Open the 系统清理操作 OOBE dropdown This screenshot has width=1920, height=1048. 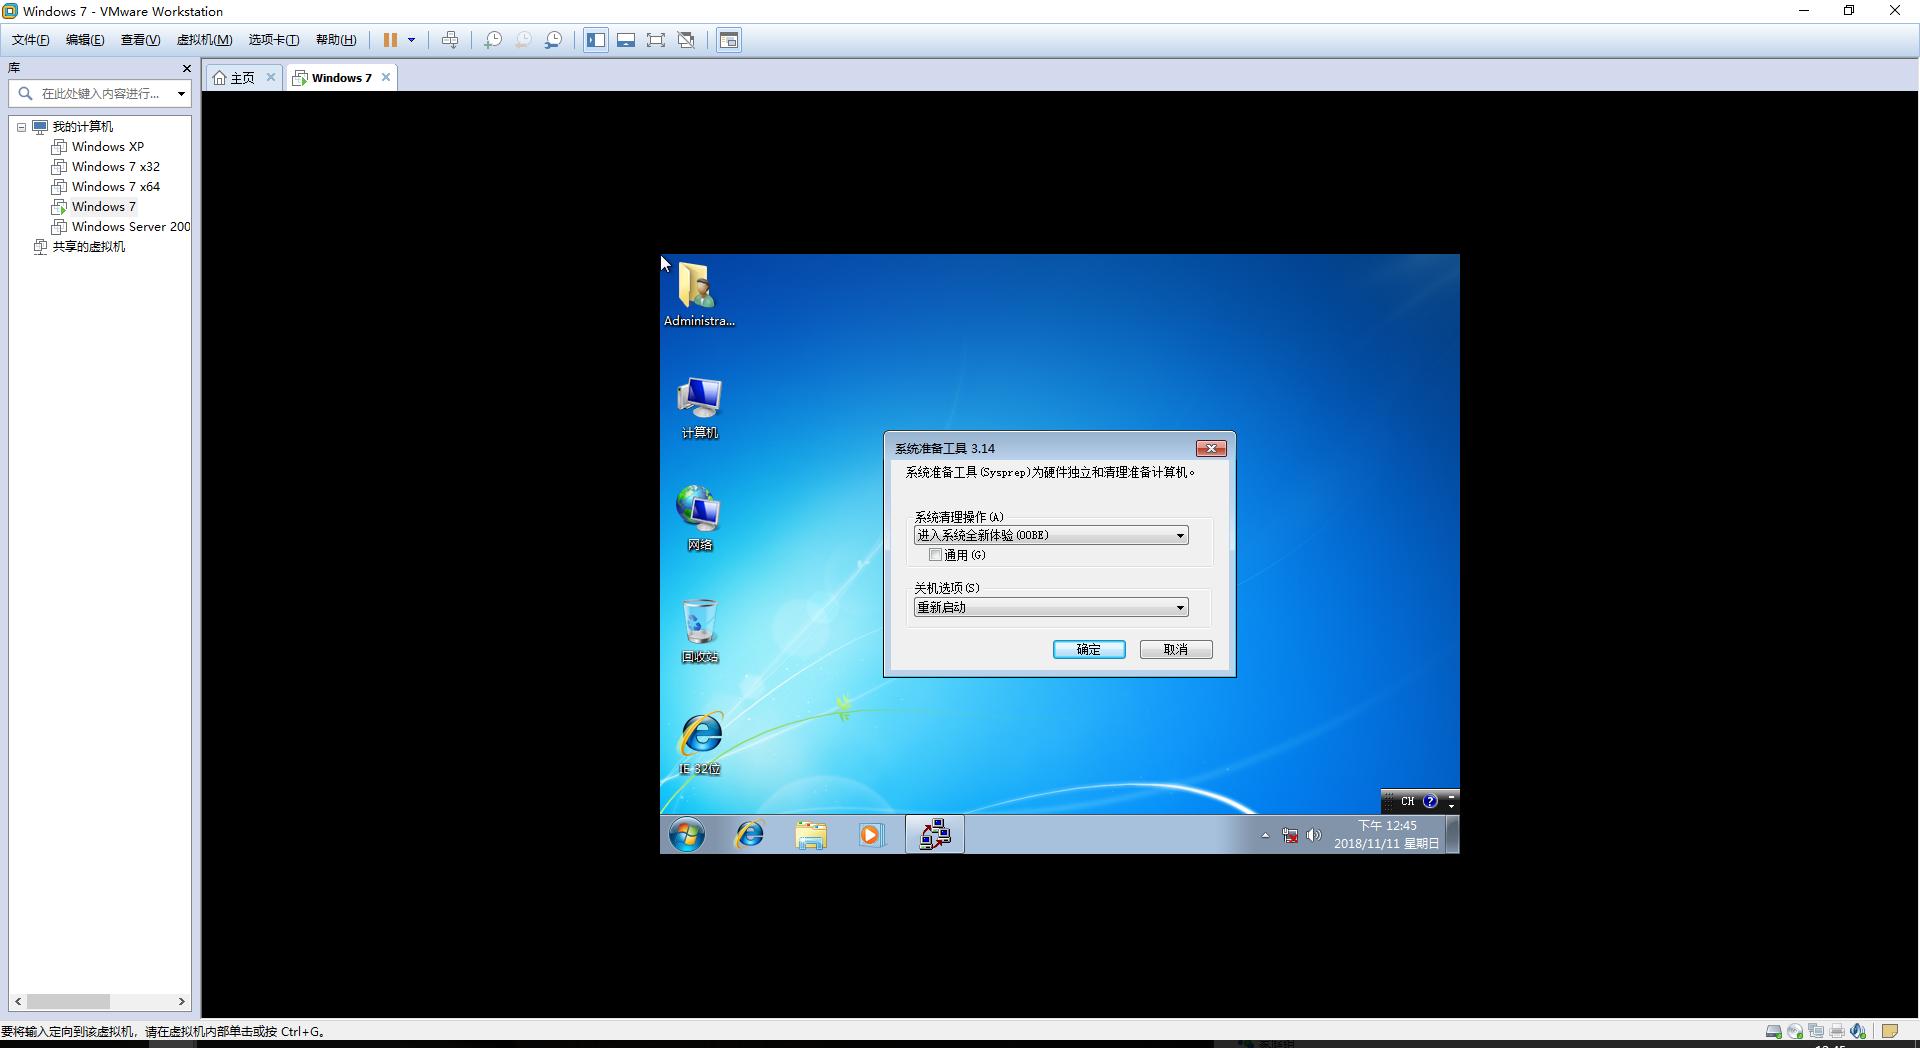(1180, 535)
